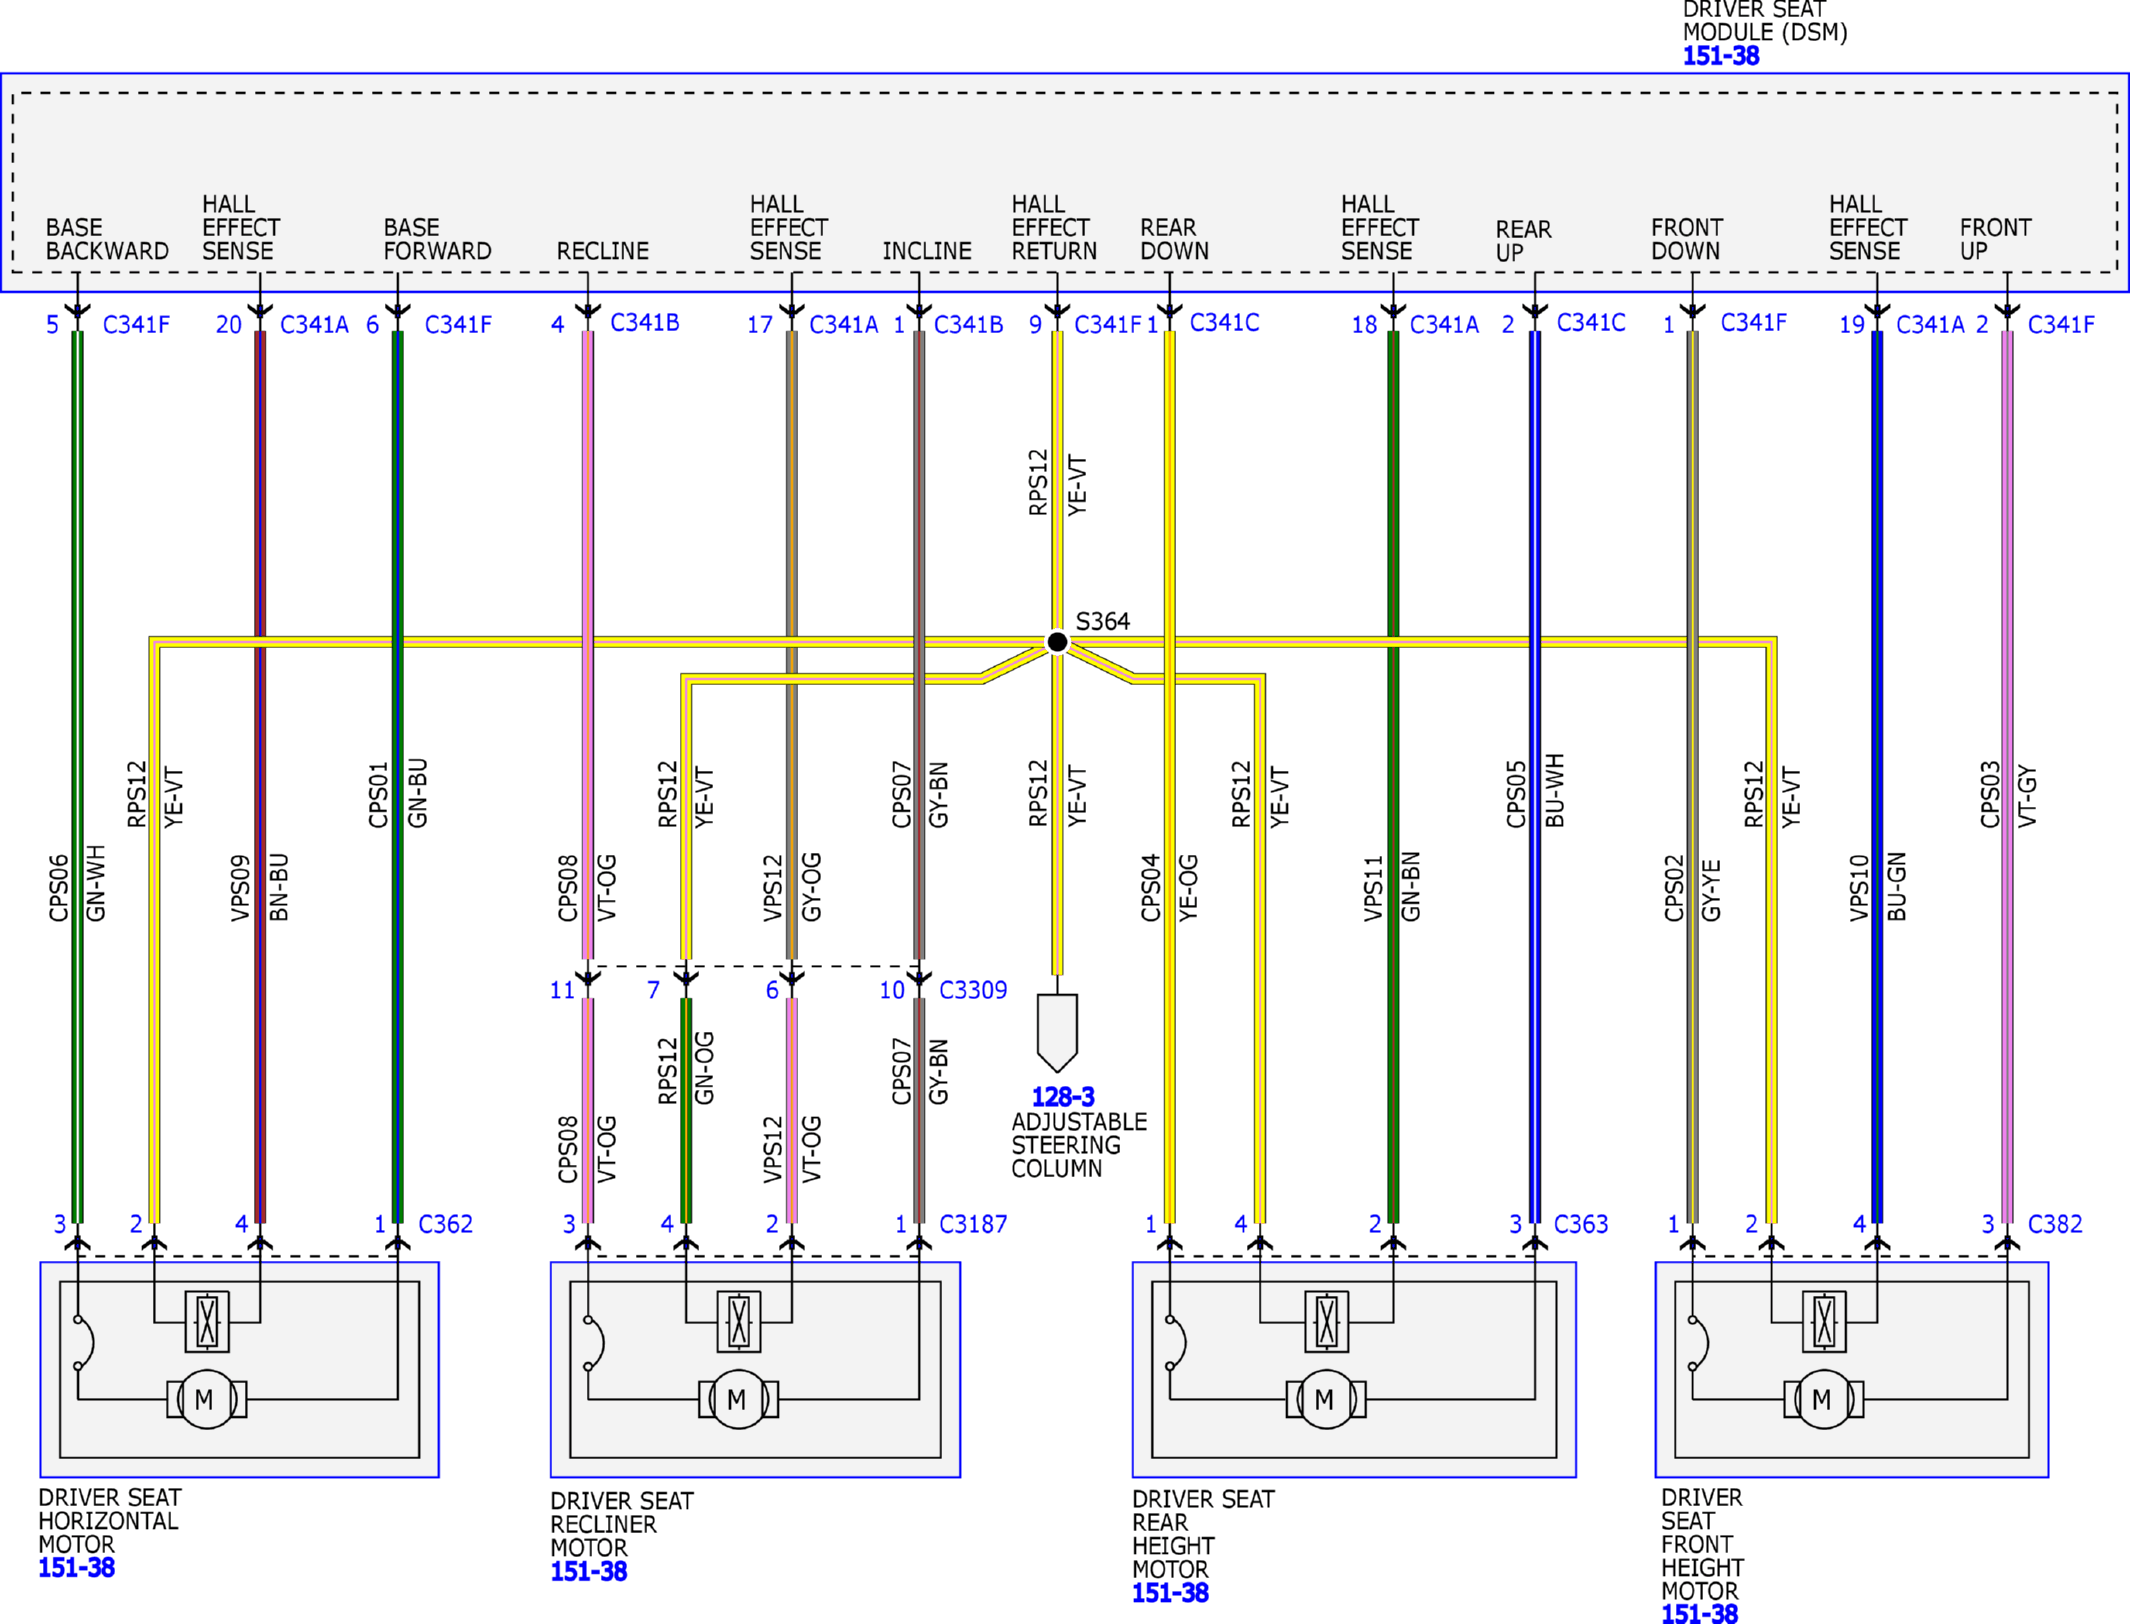Select the Hall sensor symbol in the Recliner Motor
Viewport: 2130px width, 1624px height.
point(739,1322)
